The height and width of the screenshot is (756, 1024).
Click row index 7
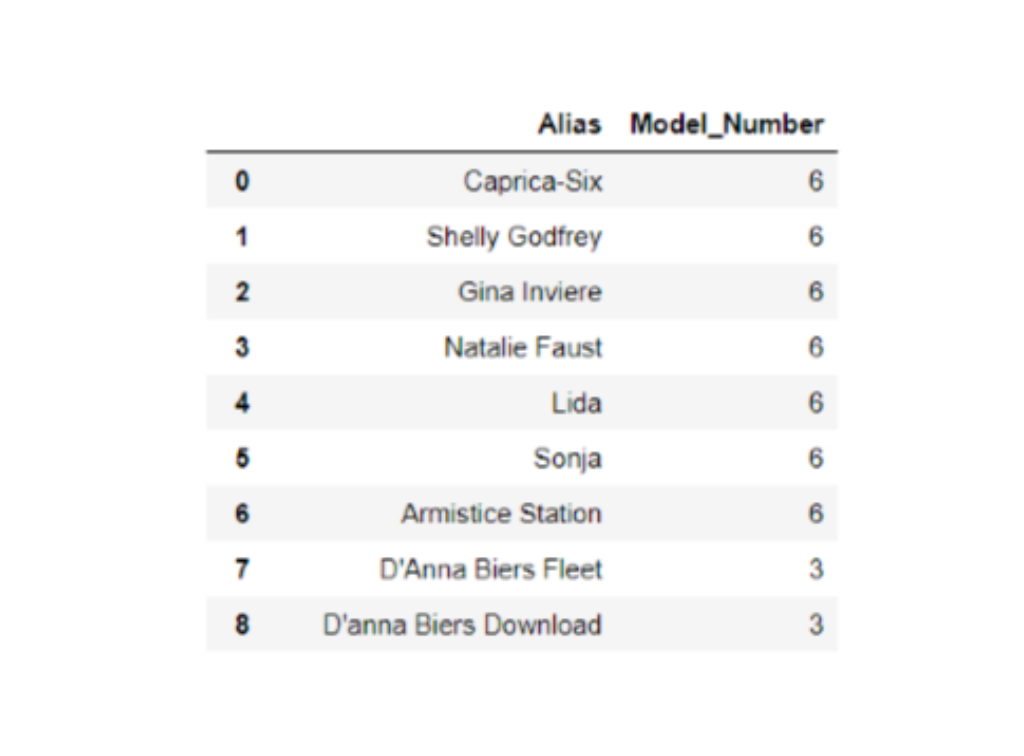[241, 570]
